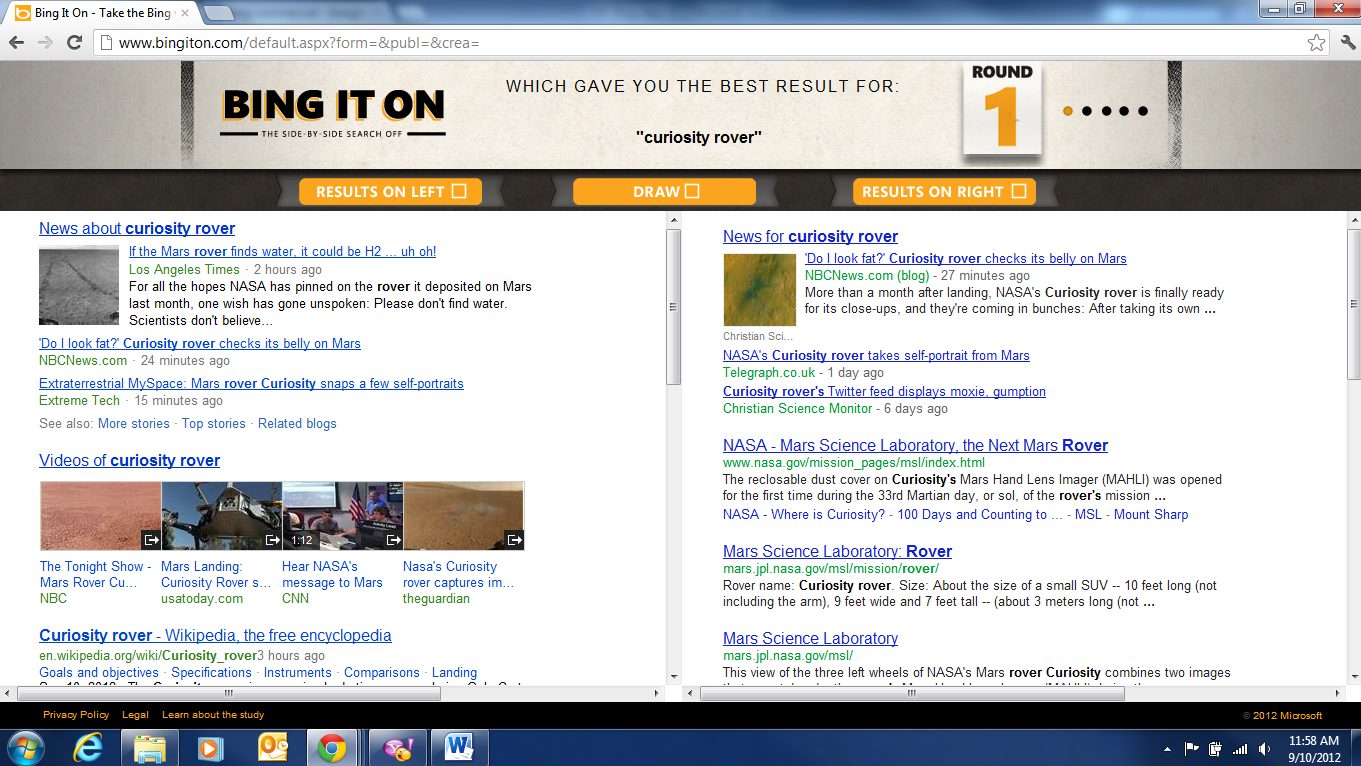Open Telegraph self-portrait article link
Screen dimensions: 1361x766
[x=876, y=355]
